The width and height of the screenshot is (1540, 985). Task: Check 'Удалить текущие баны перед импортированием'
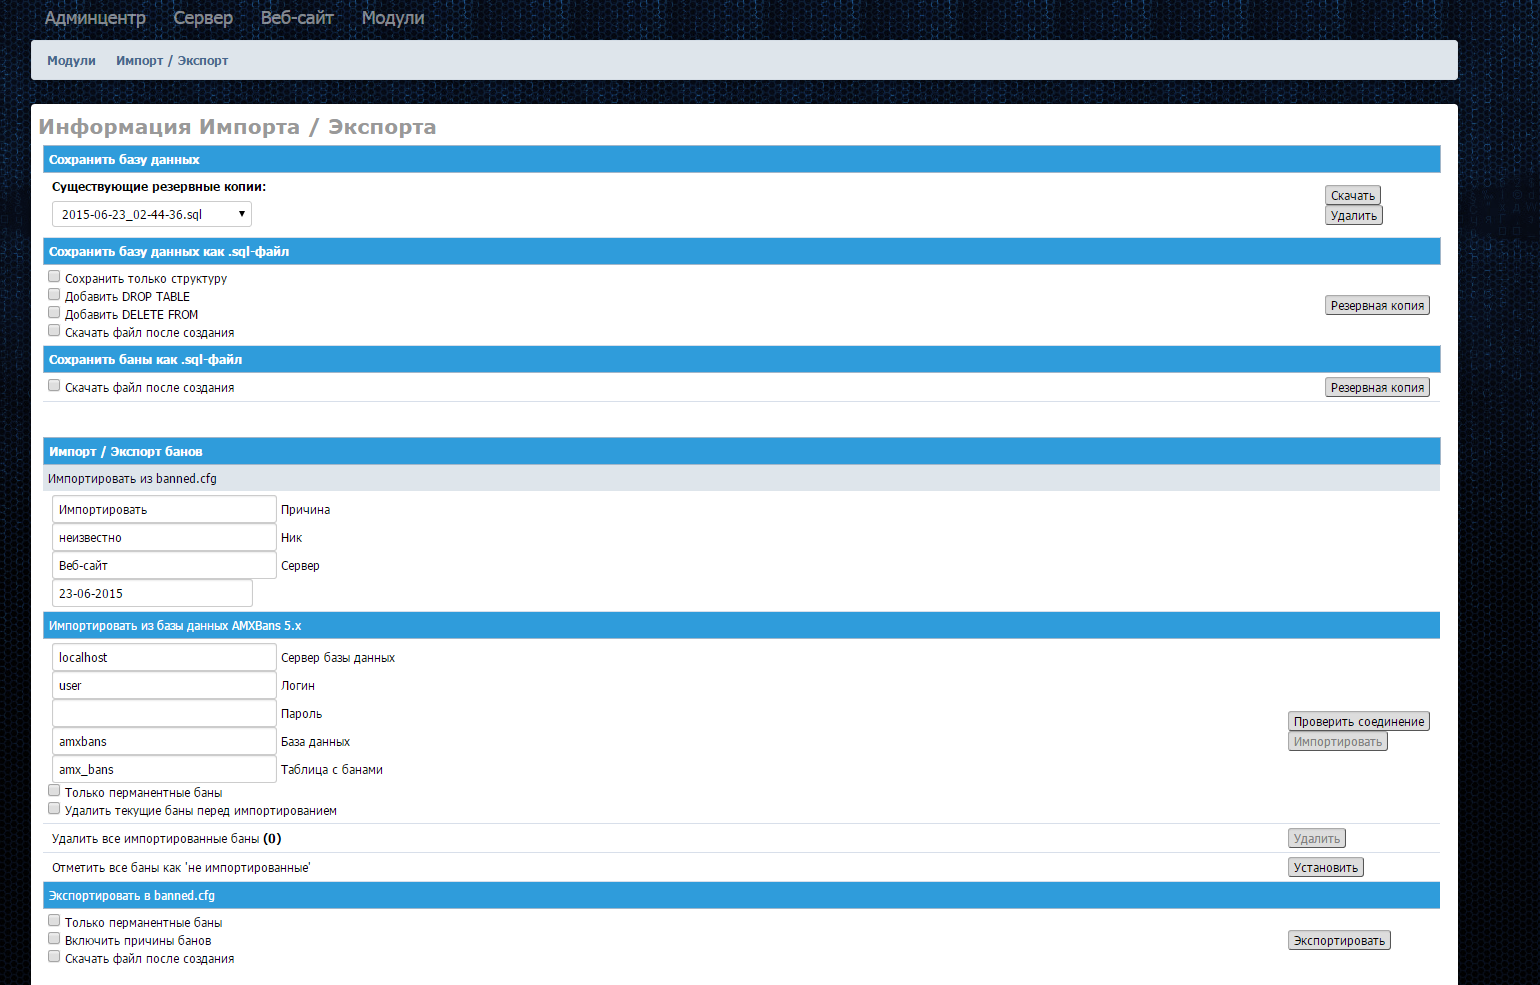[x=54, y=809]
